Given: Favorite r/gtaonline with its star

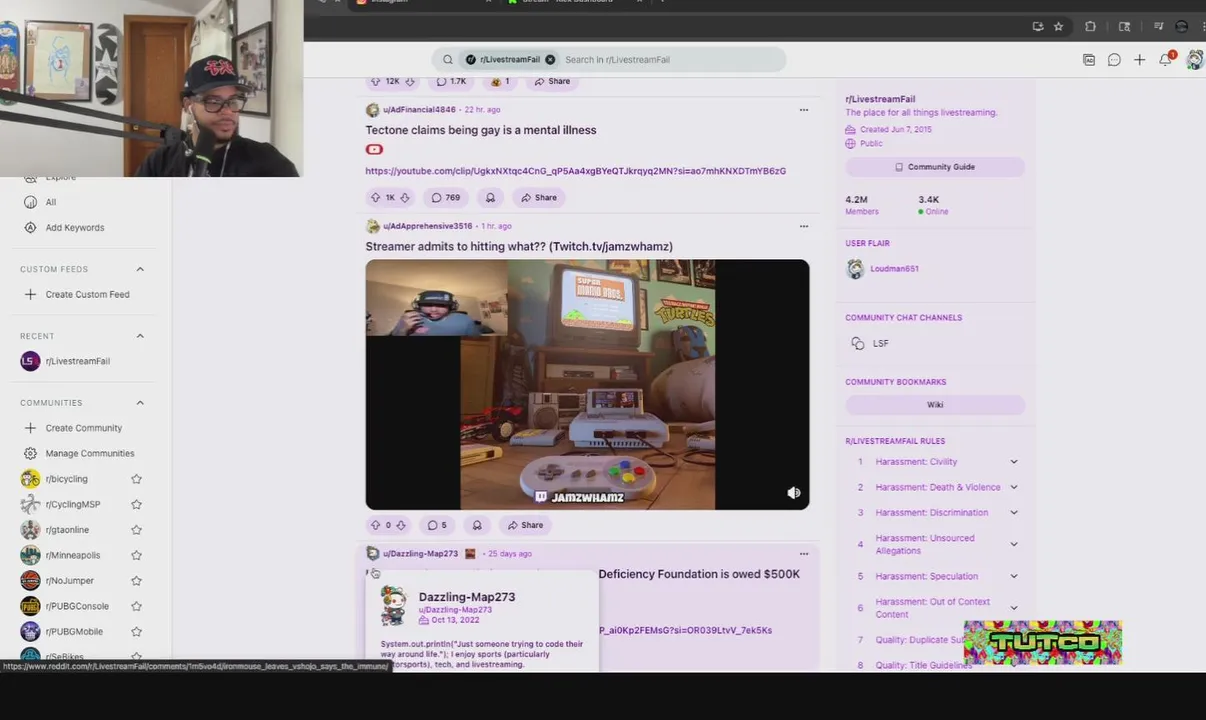Looking at the screenshot, I should click(136, 530).
